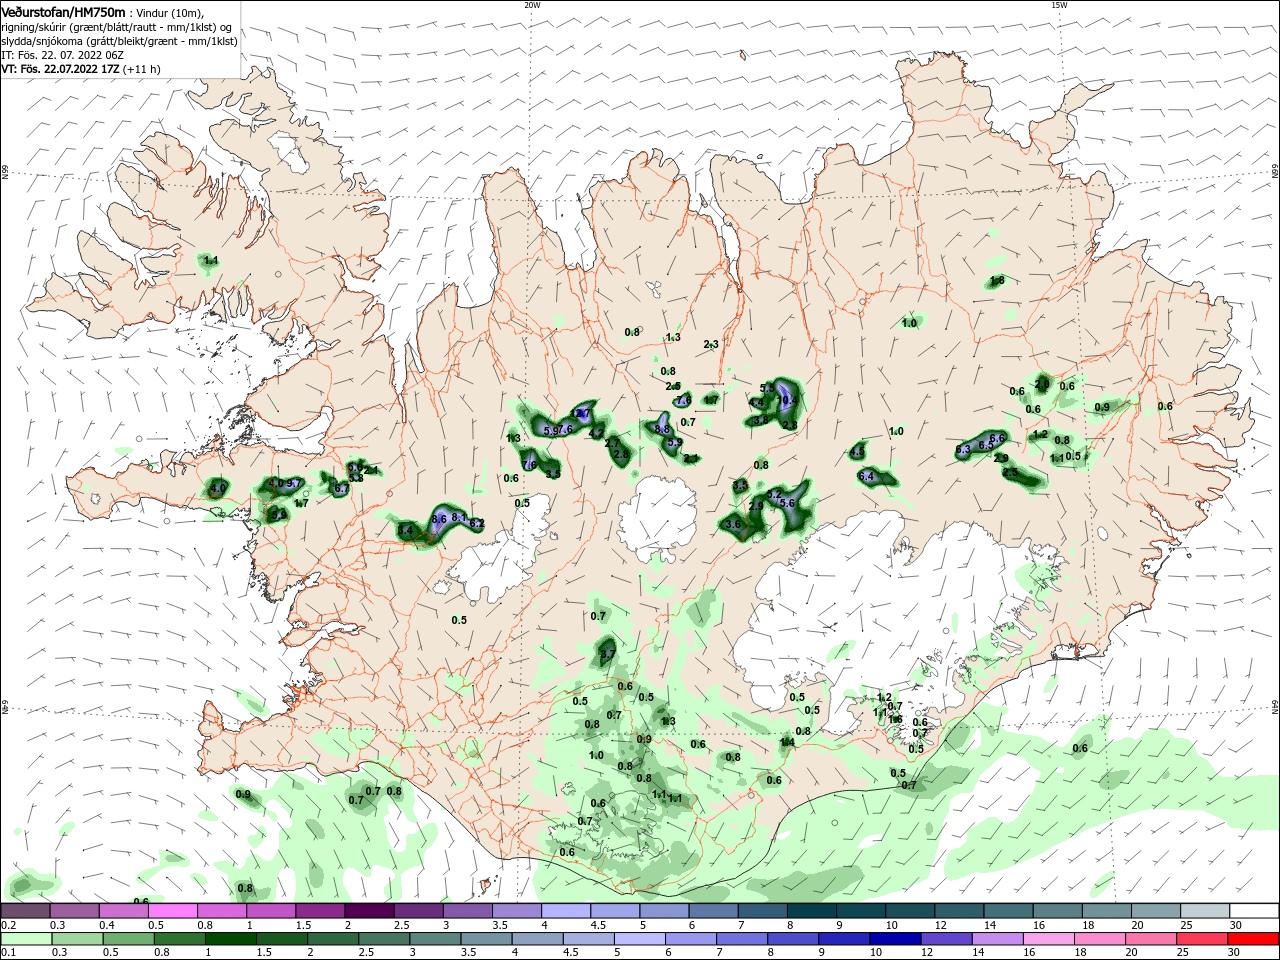The image size is (1280, 960).
Task: Click the 0.1 label in the lower legend
Action: click(8, 953)
